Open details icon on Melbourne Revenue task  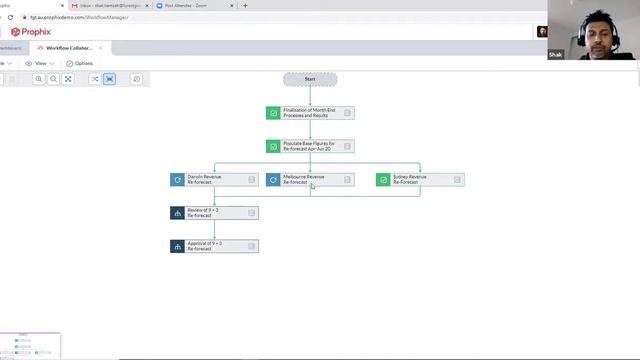pyautogui.click(x=347, y=180)
